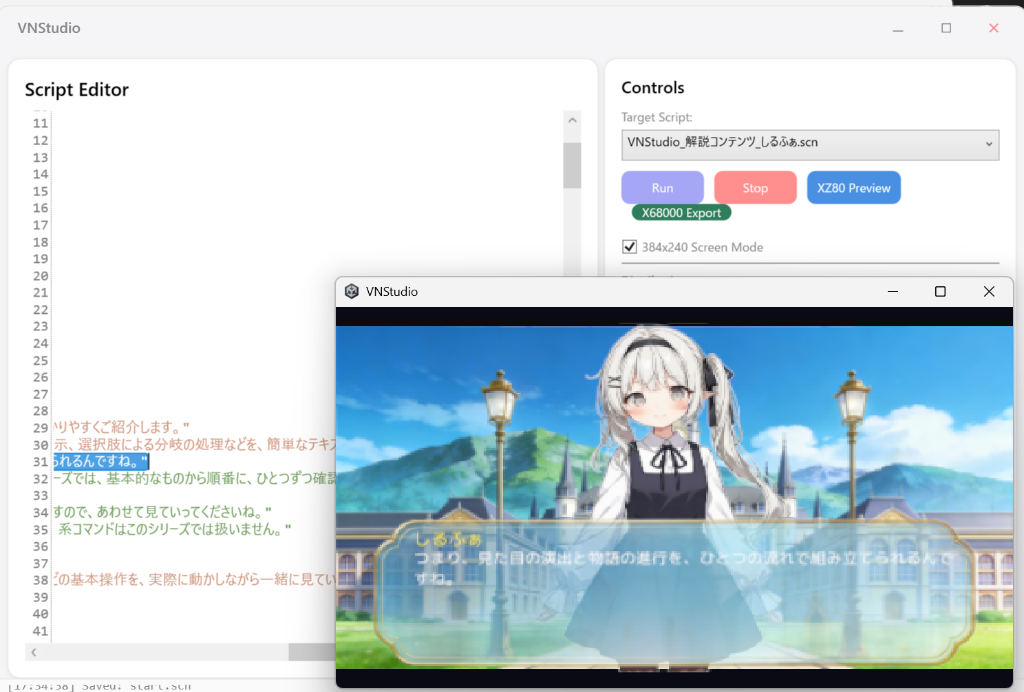Click the Script Editor heading
The height and width of the screenshot is (692, 1024).
pos(76,89)
